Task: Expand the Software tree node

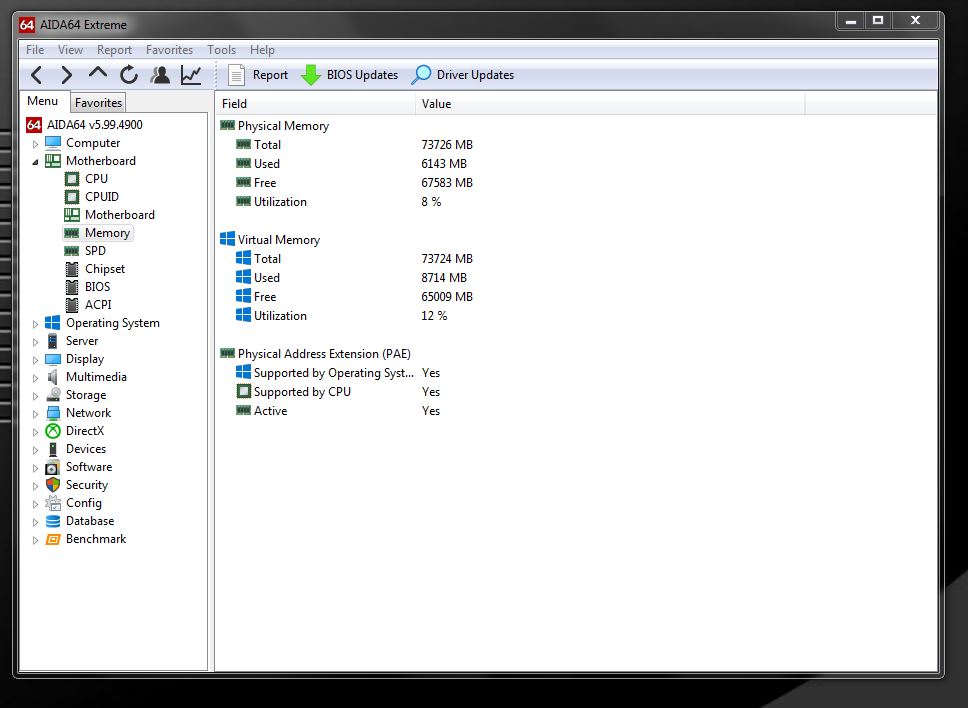Action: 35,468
